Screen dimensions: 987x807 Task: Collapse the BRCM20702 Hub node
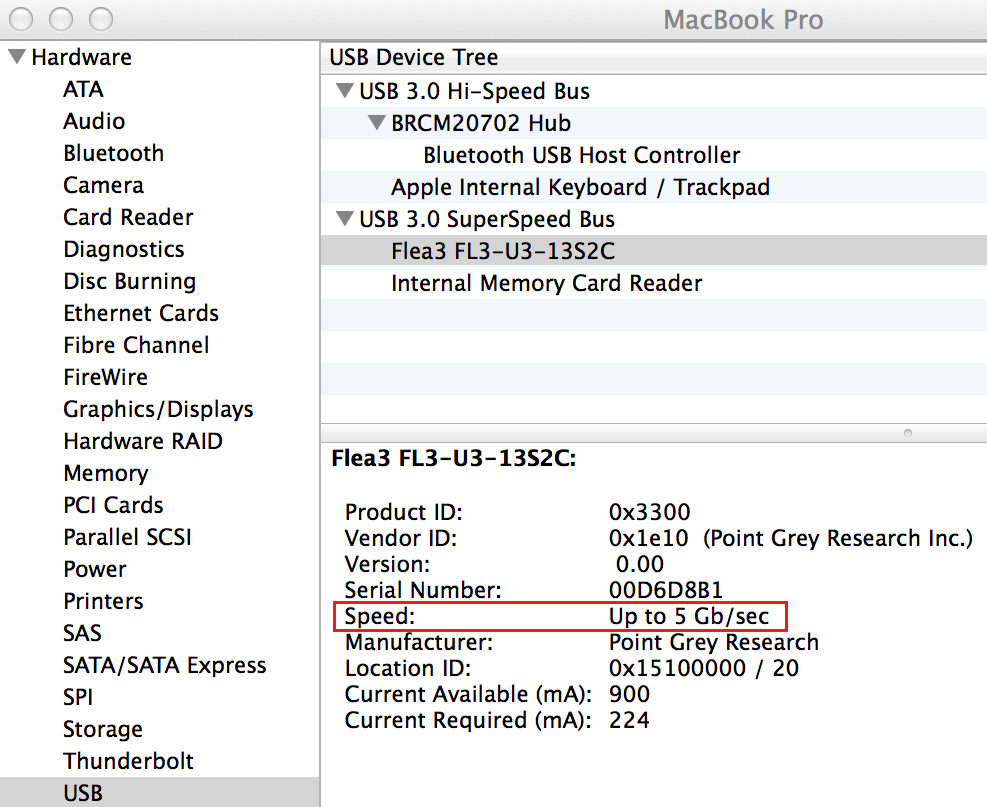(x=376, y=122)
